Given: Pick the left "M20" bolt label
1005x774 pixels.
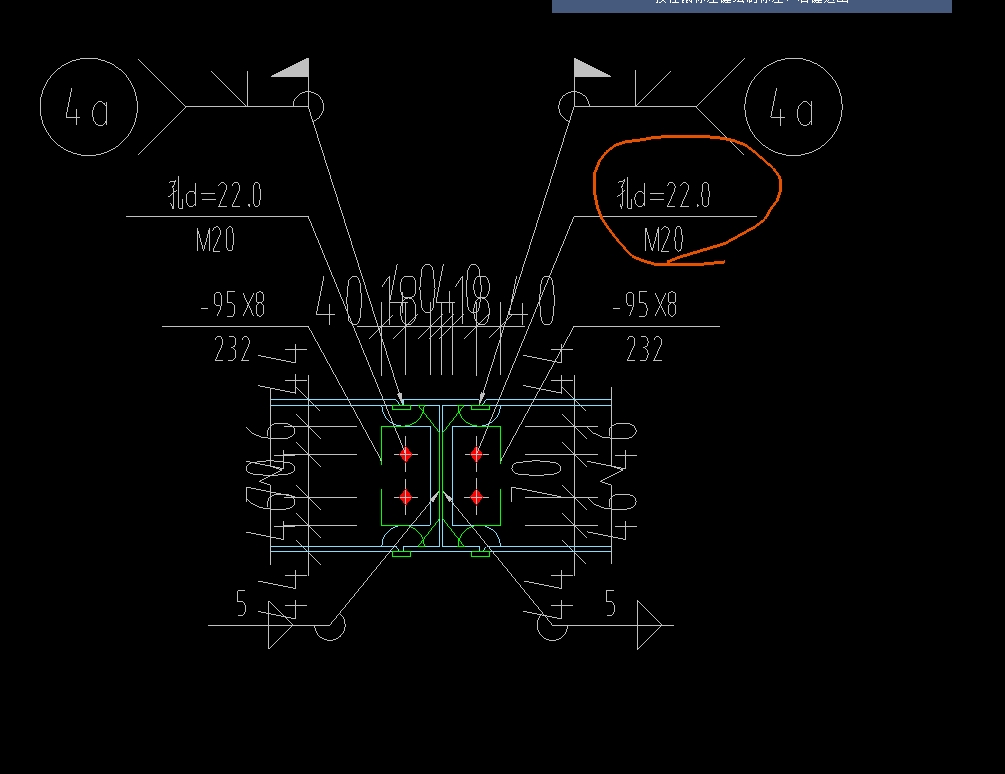Looking at the screenshot, I should 215,240.
